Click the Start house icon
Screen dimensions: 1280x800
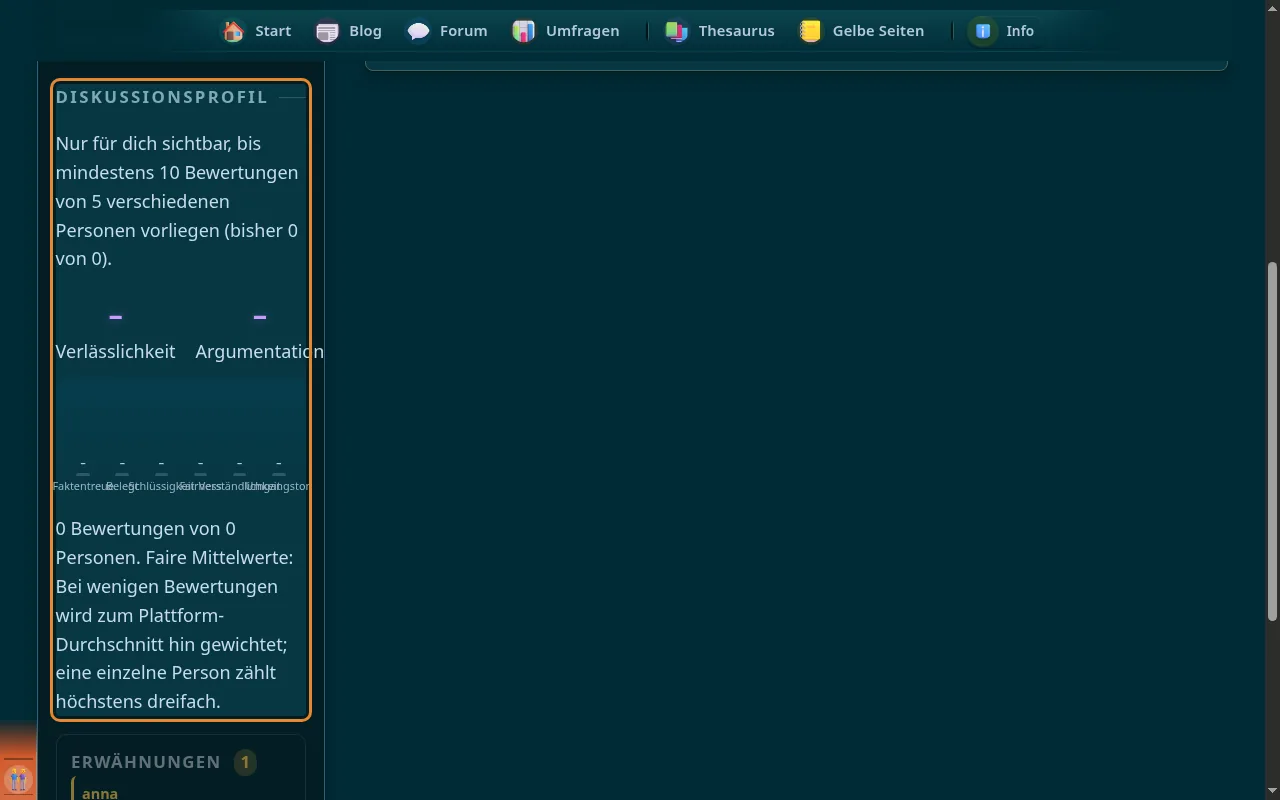[x=233, y=31]
